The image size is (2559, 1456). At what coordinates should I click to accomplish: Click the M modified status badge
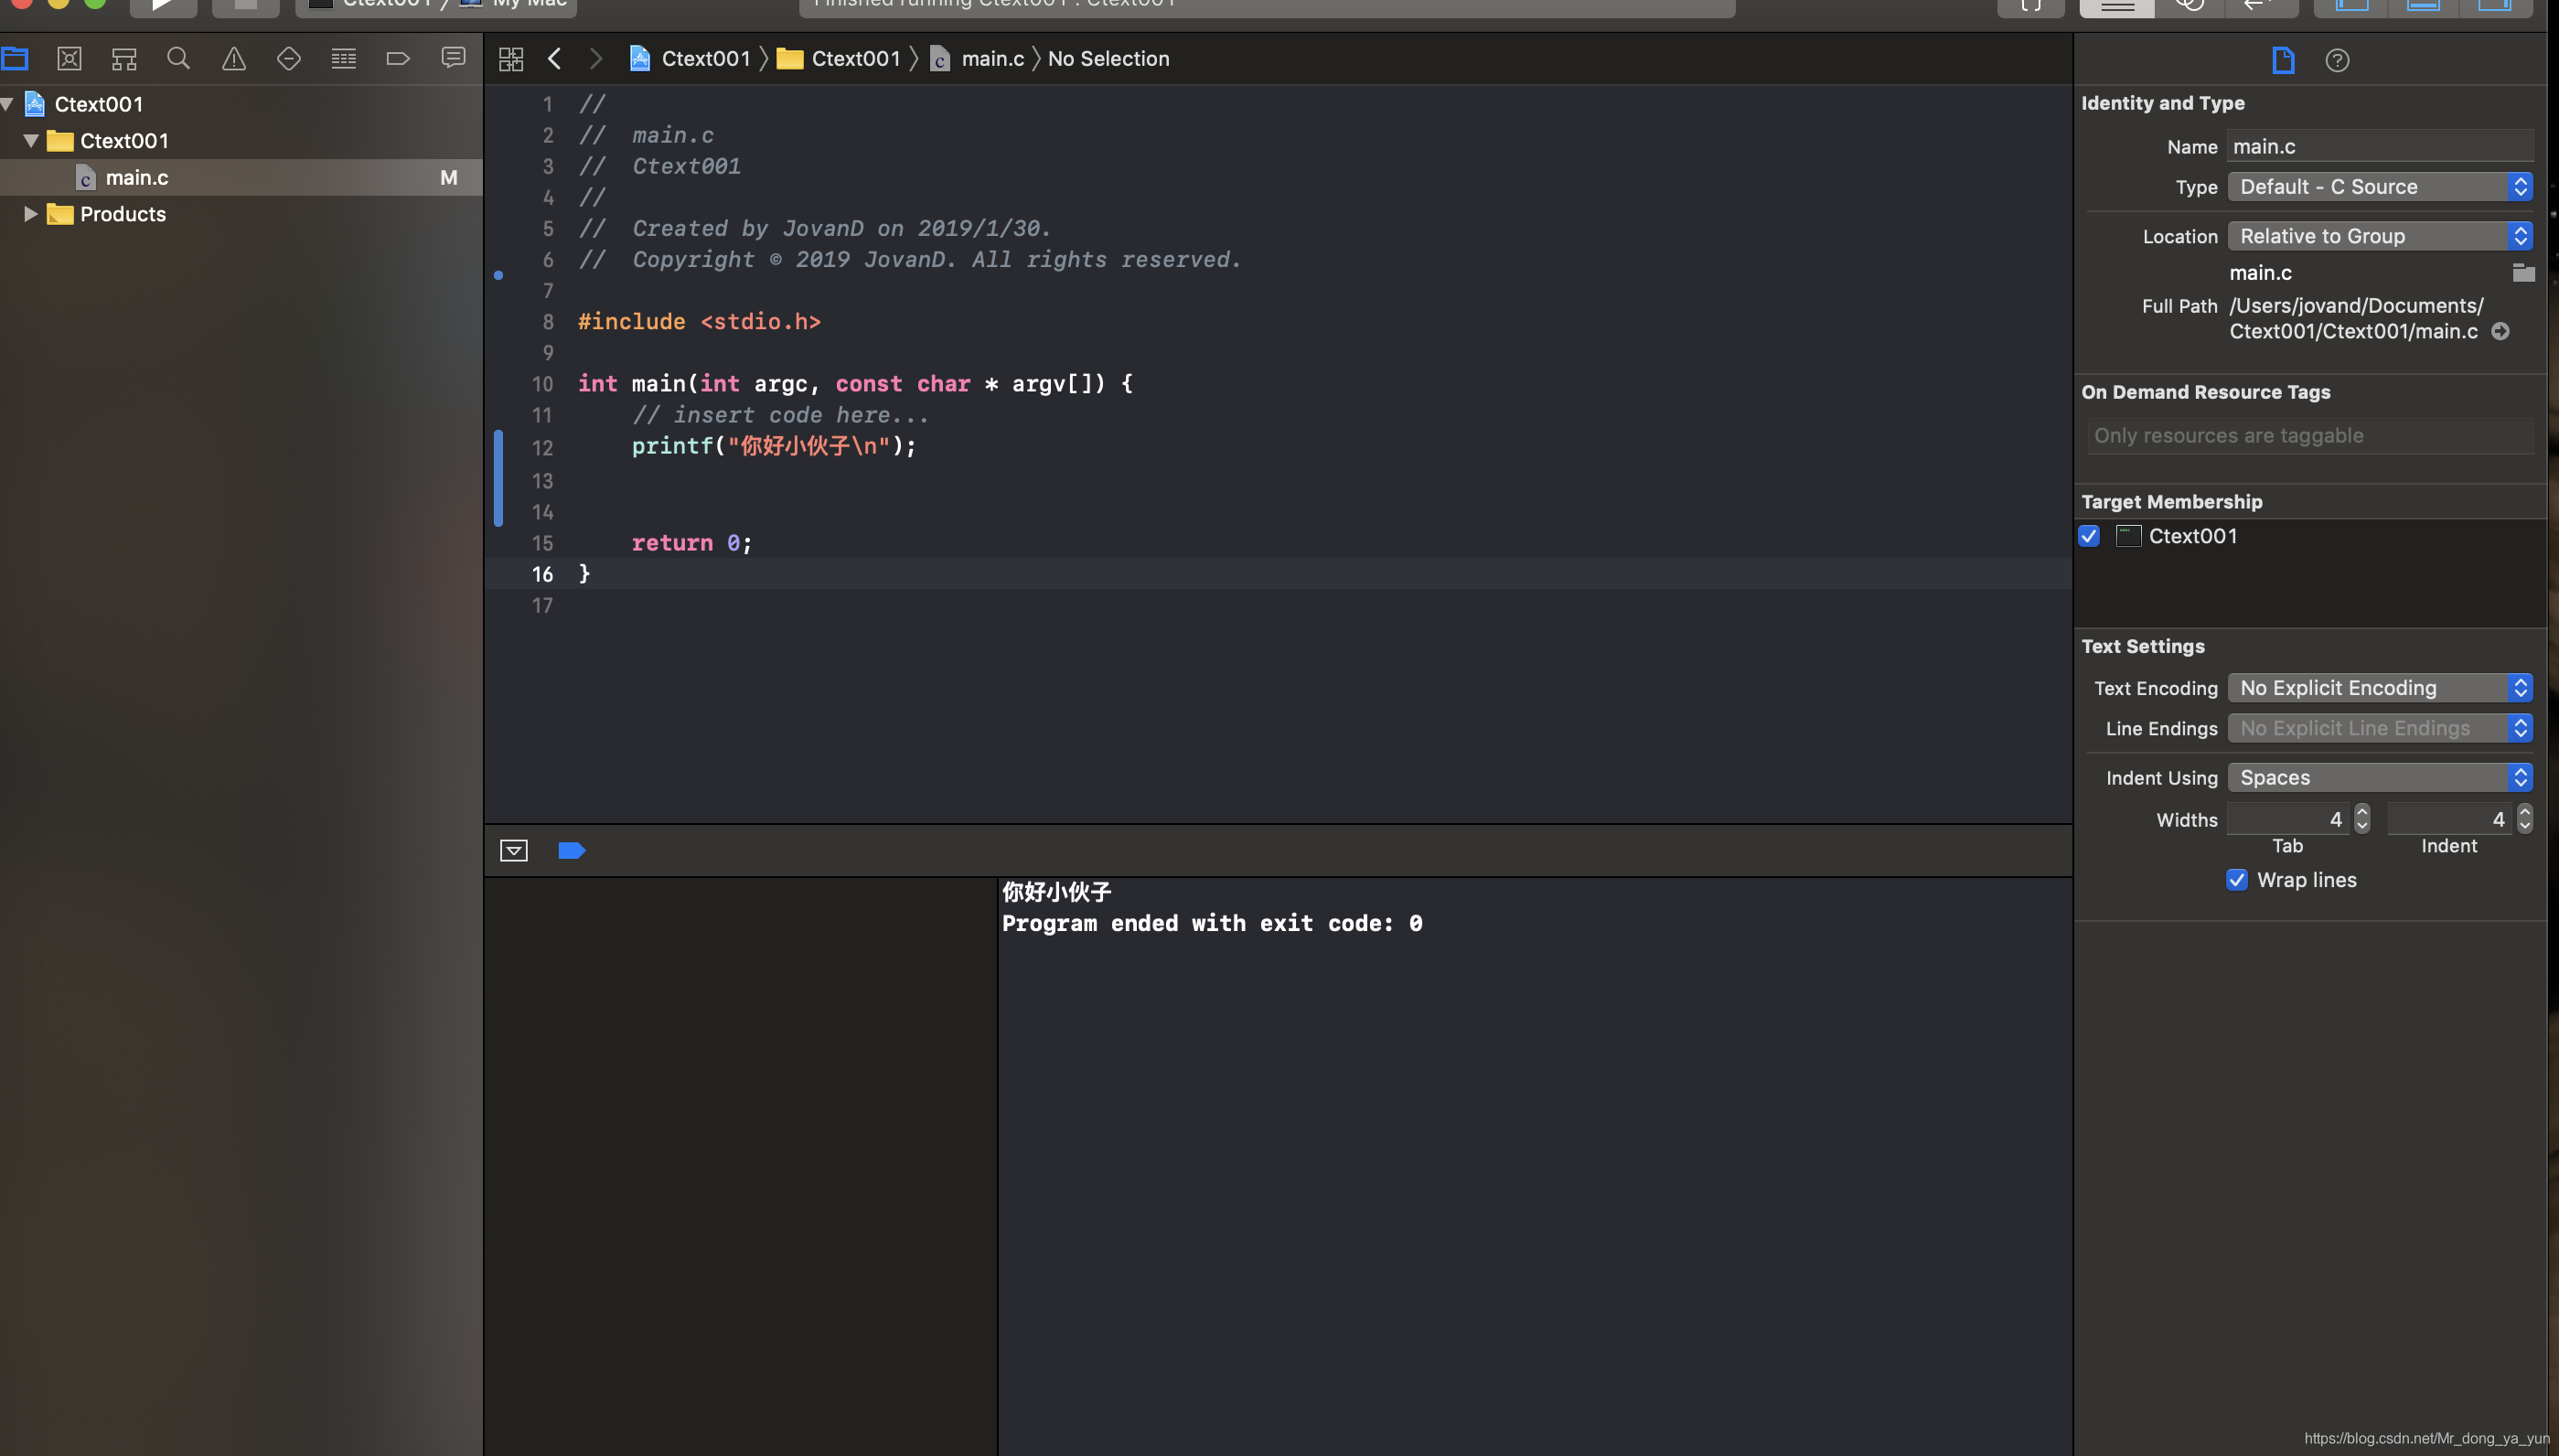(449, 178)
